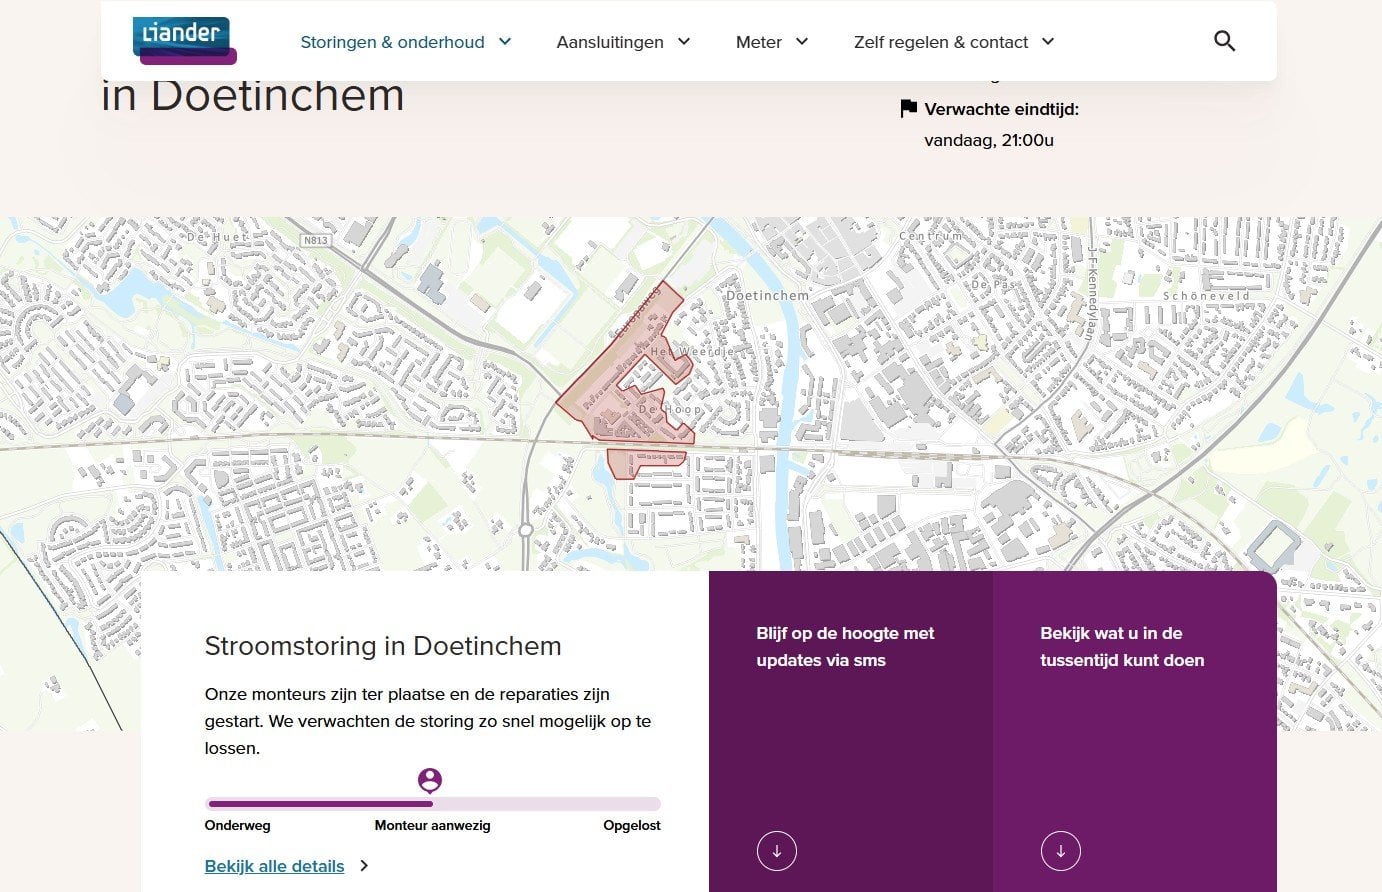1382x892 pixels.
Task: Click the Opgelost status label
Action: [632, 825]
